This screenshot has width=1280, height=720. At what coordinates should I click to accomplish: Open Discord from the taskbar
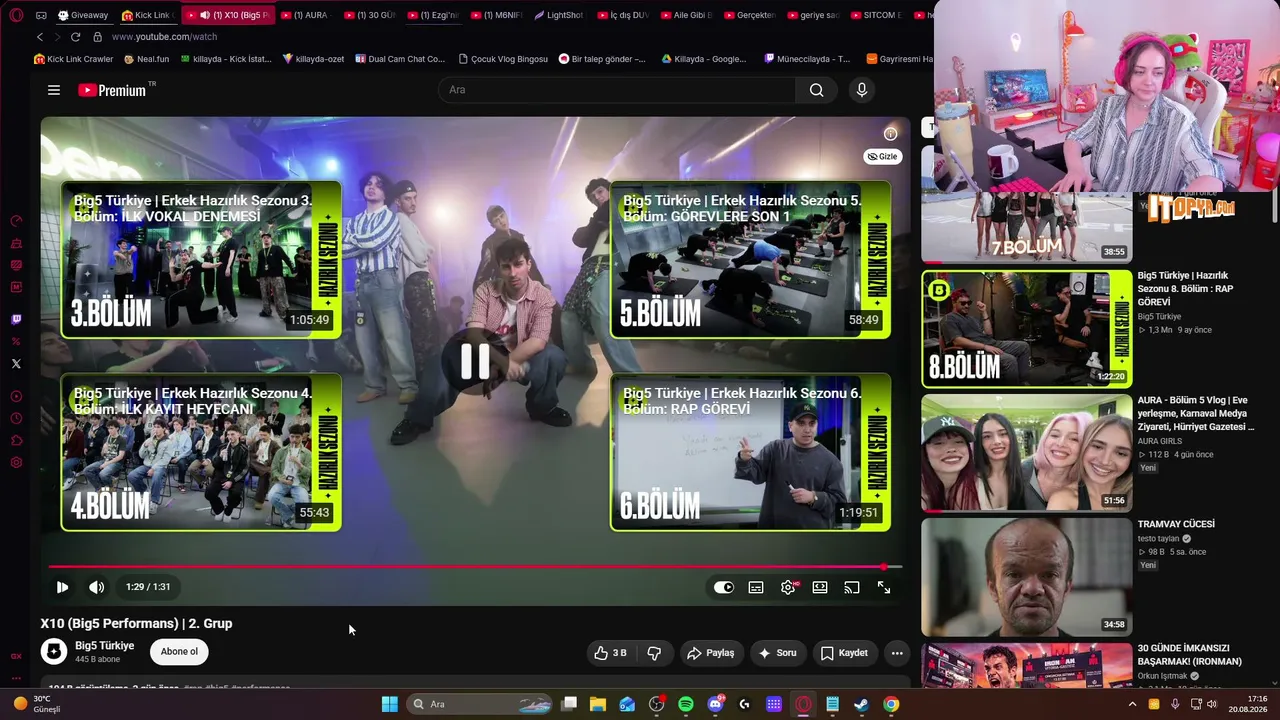715,704
